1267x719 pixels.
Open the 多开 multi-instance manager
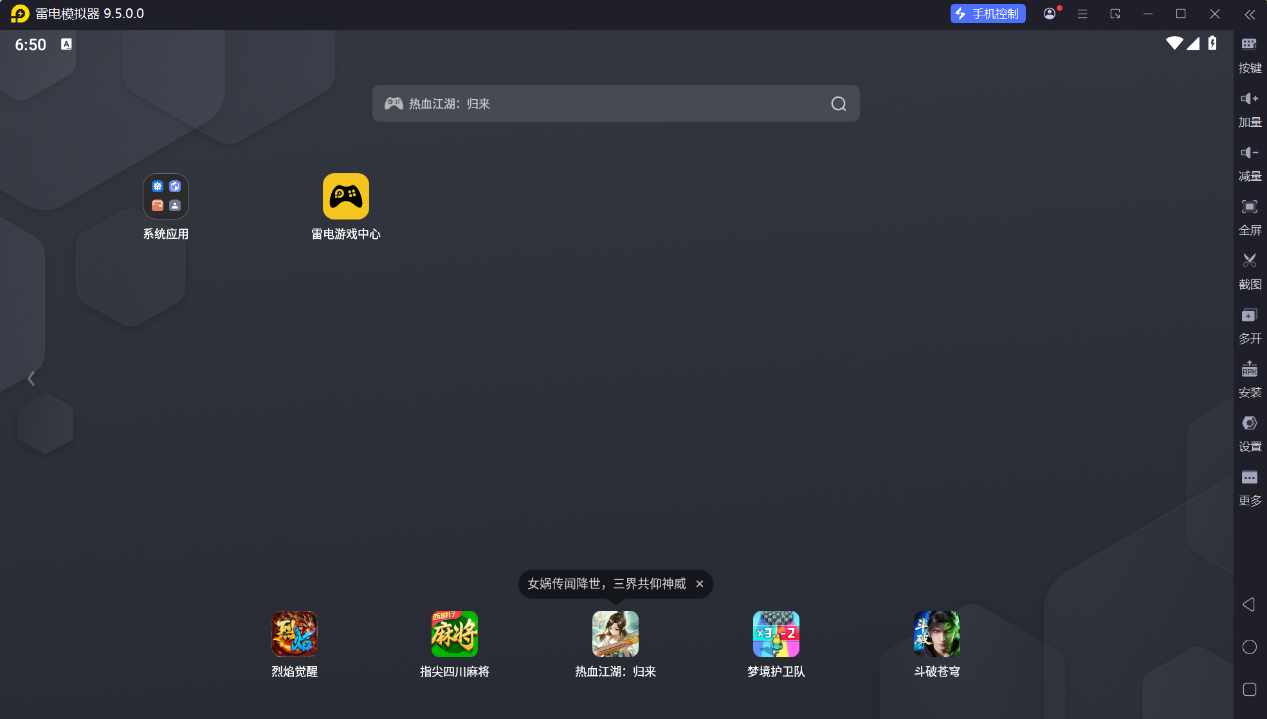(1250, 325)
